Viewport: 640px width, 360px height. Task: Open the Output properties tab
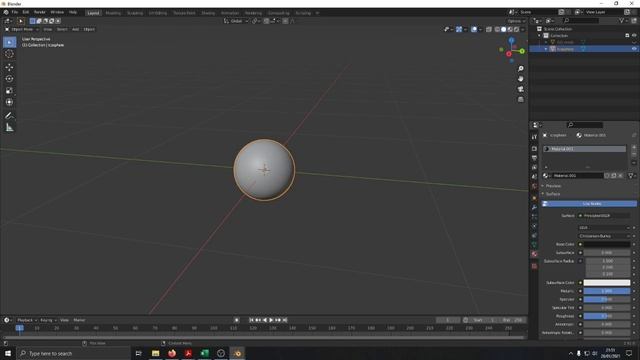click(534, 158)
